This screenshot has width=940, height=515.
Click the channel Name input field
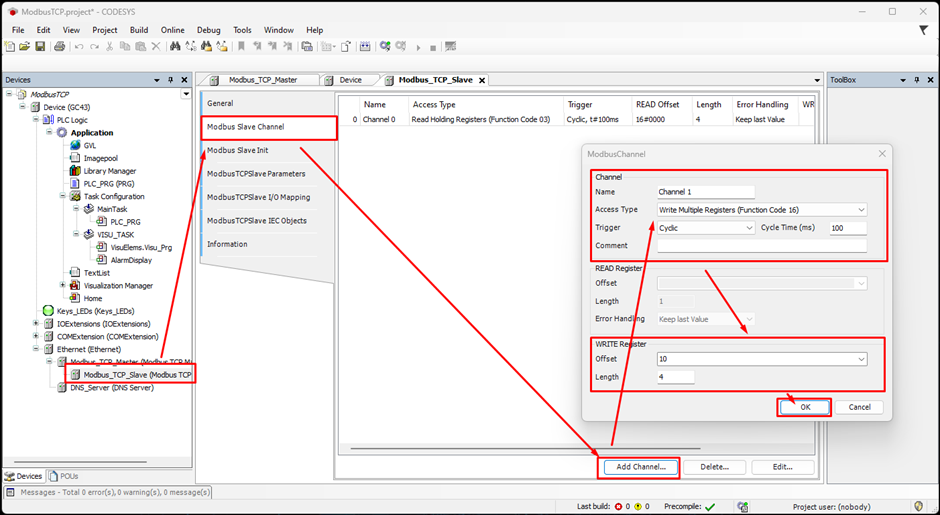[706, 192]
